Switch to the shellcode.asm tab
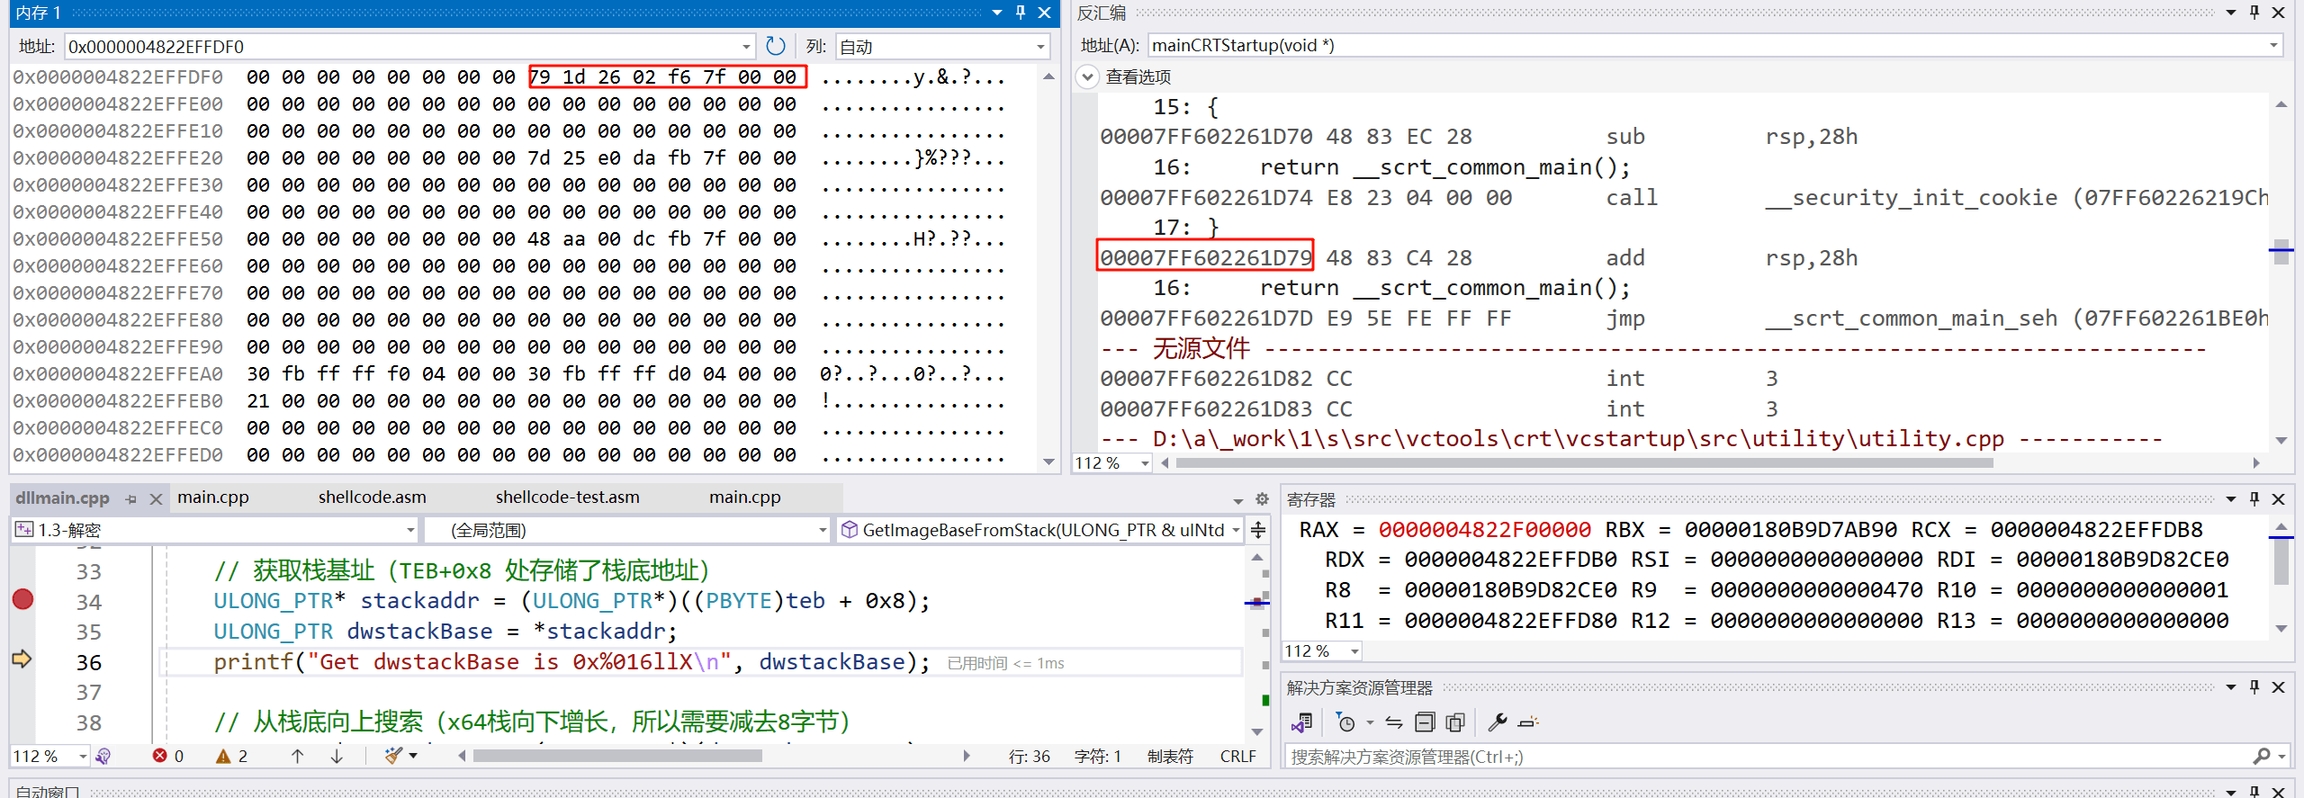 372,497
